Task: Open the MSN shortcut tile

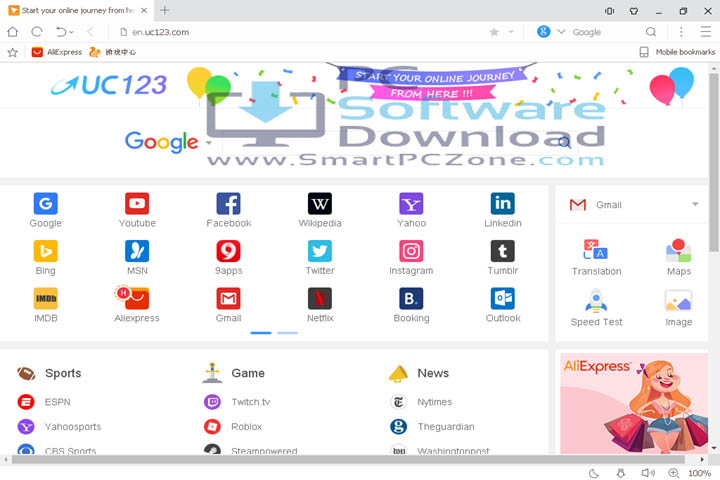Action: click(x=137, y=257)
